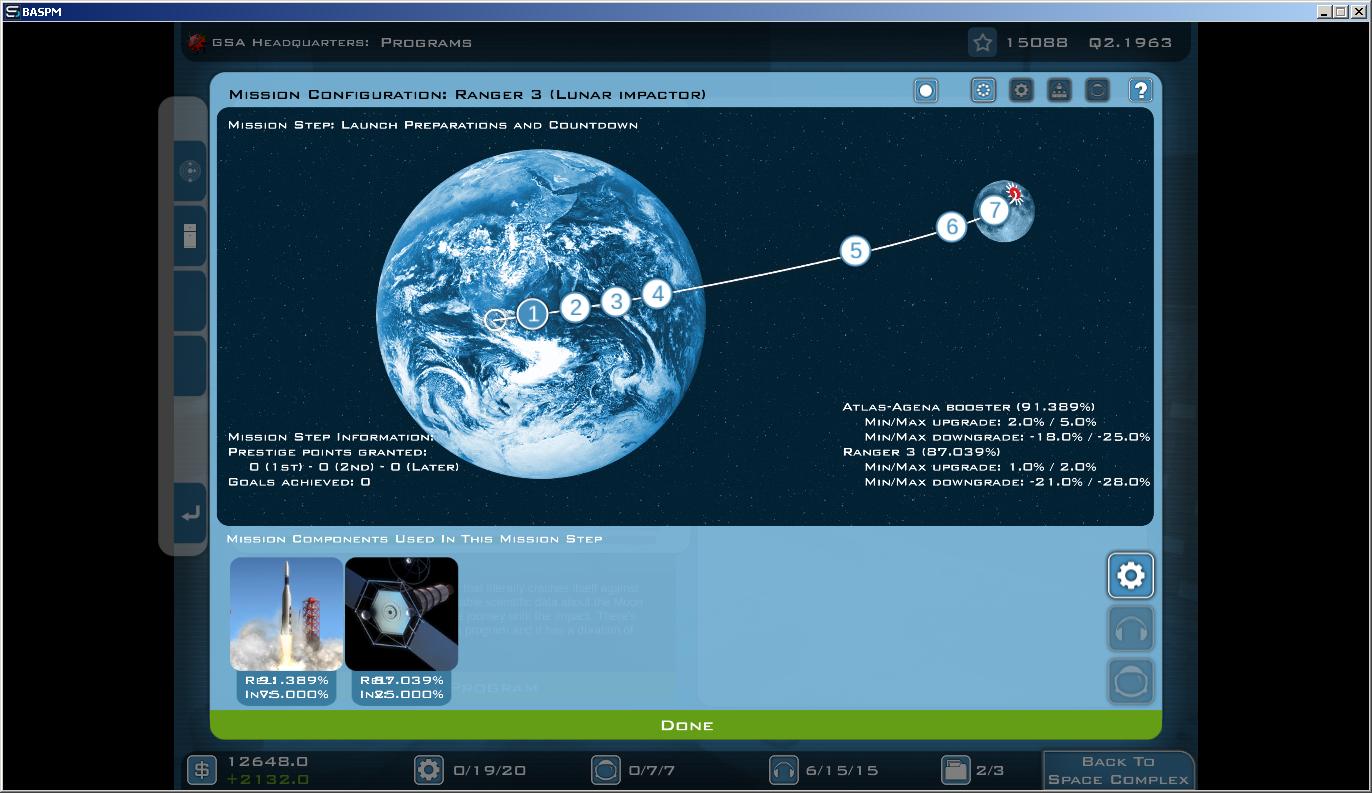Click the building icon in left sidebar

[x=190, y=236]
